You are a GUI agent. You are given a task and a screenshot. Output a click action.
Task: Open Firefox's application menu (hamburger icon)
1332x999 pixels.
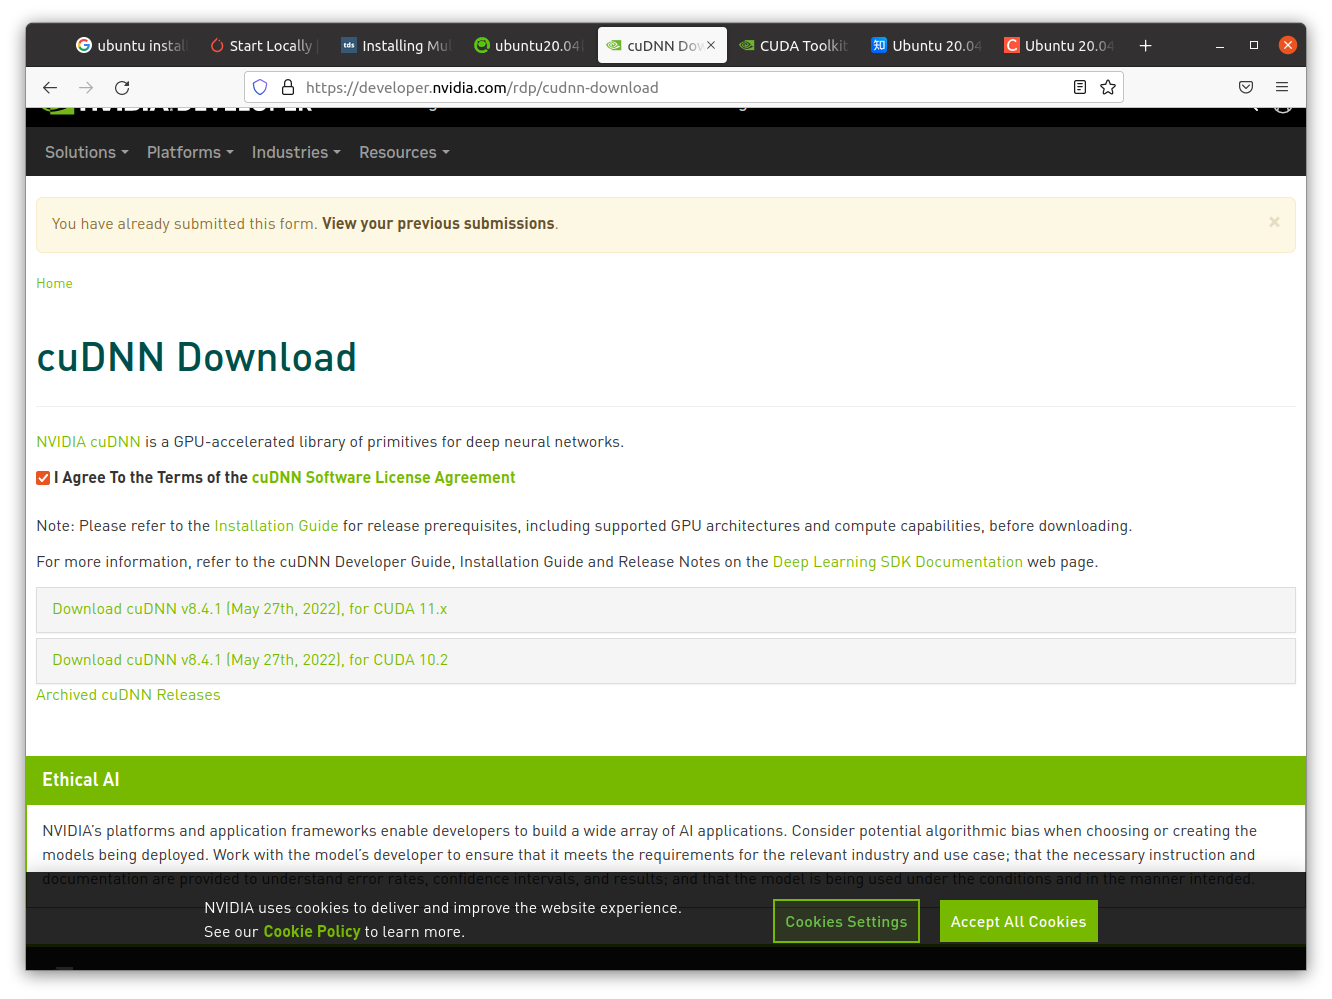pyautogui.click(x=1283, y=87)
